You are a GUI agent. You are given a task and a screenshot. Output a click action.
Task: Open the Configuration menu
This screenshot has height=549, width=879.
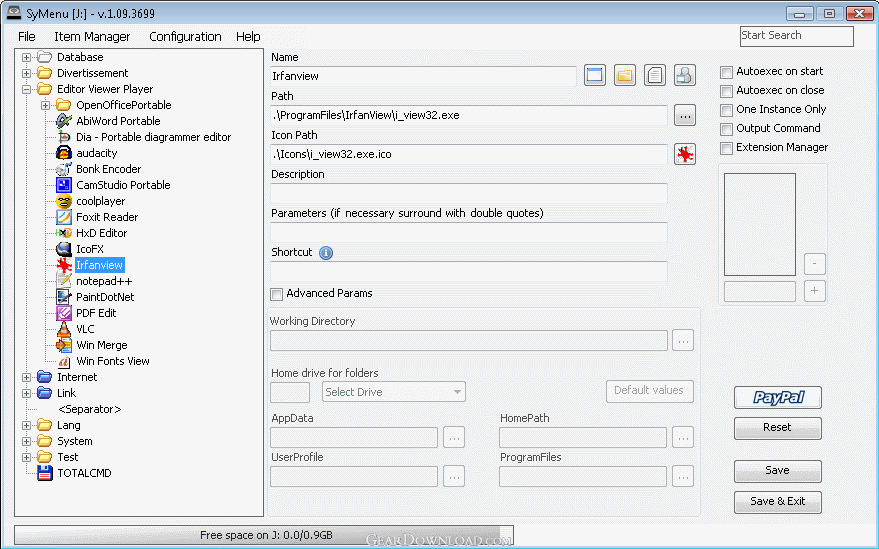(185, 37)
